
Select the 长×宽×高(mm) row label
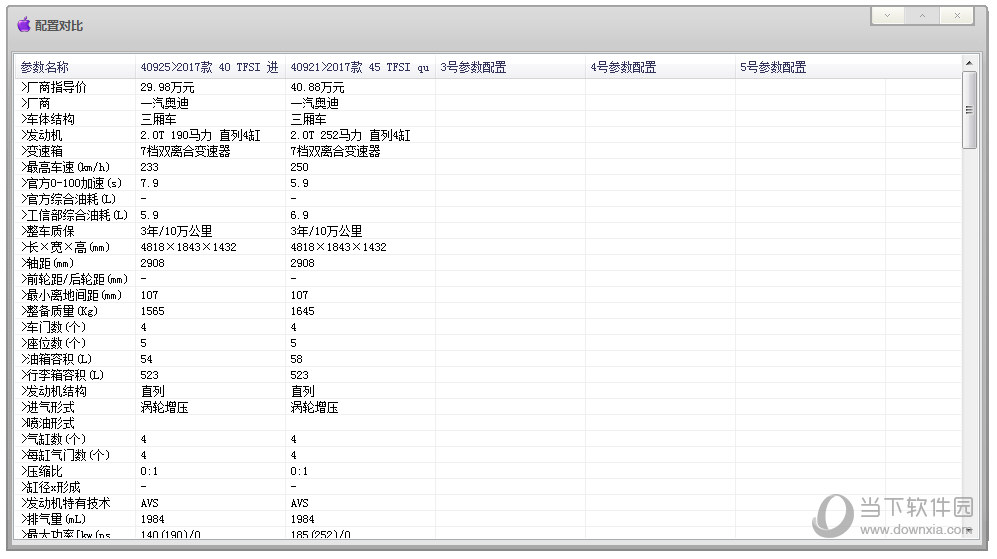coord(65,247)
